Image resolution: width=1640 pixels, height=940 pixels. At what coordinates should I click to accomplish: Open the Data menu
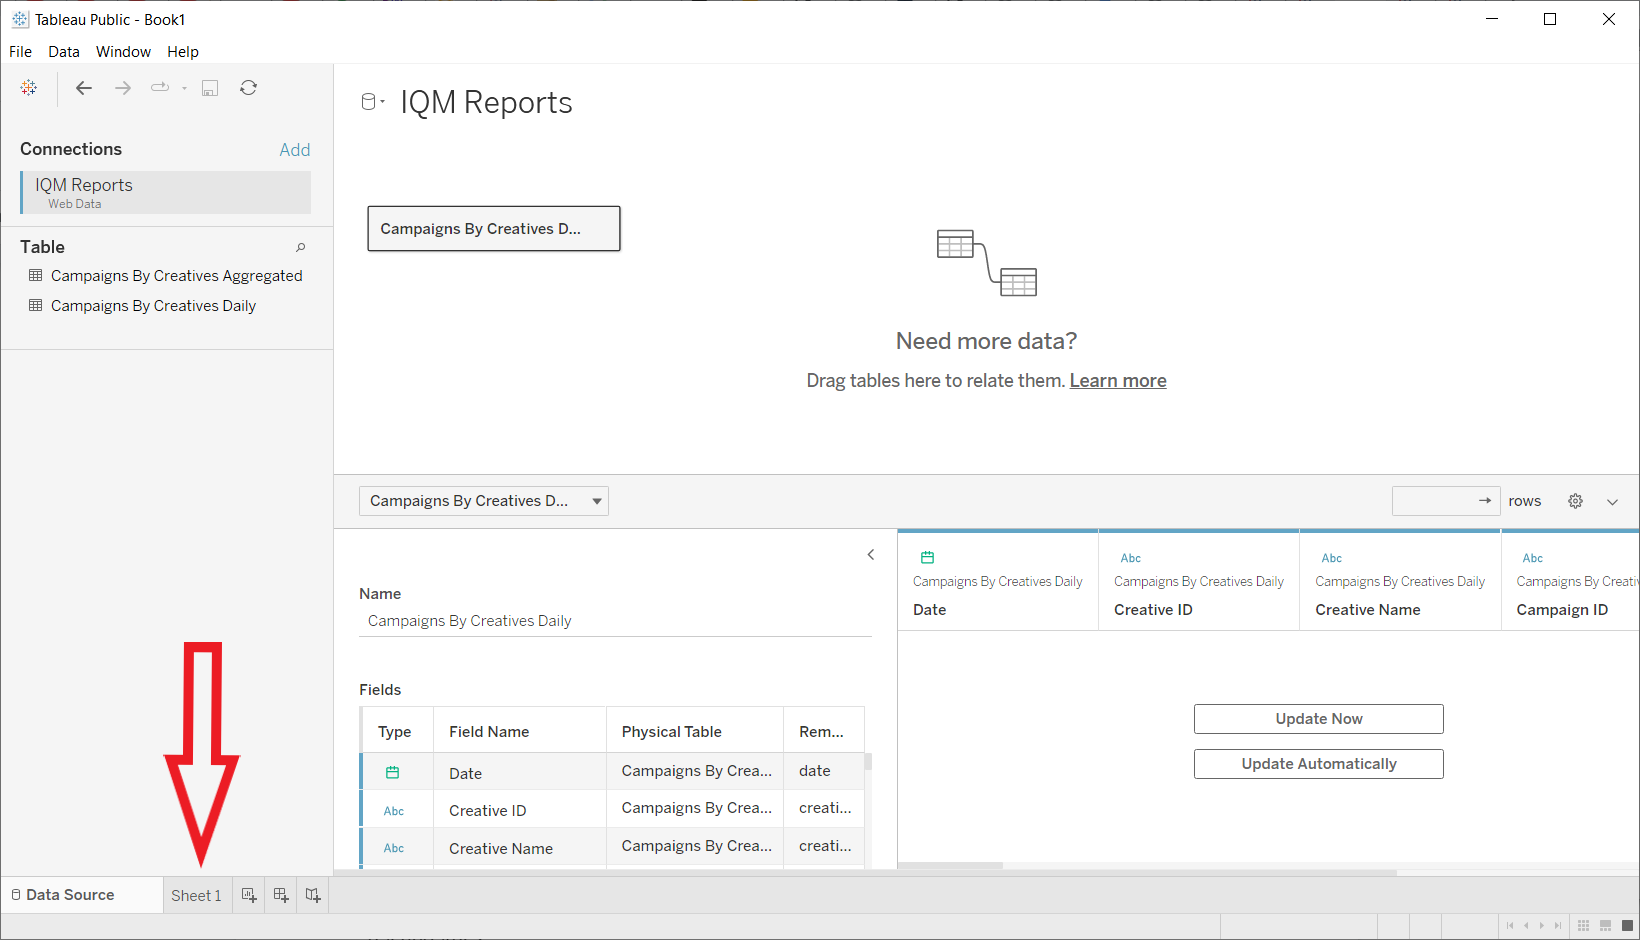pyautogui.click(x=64, y=52)
